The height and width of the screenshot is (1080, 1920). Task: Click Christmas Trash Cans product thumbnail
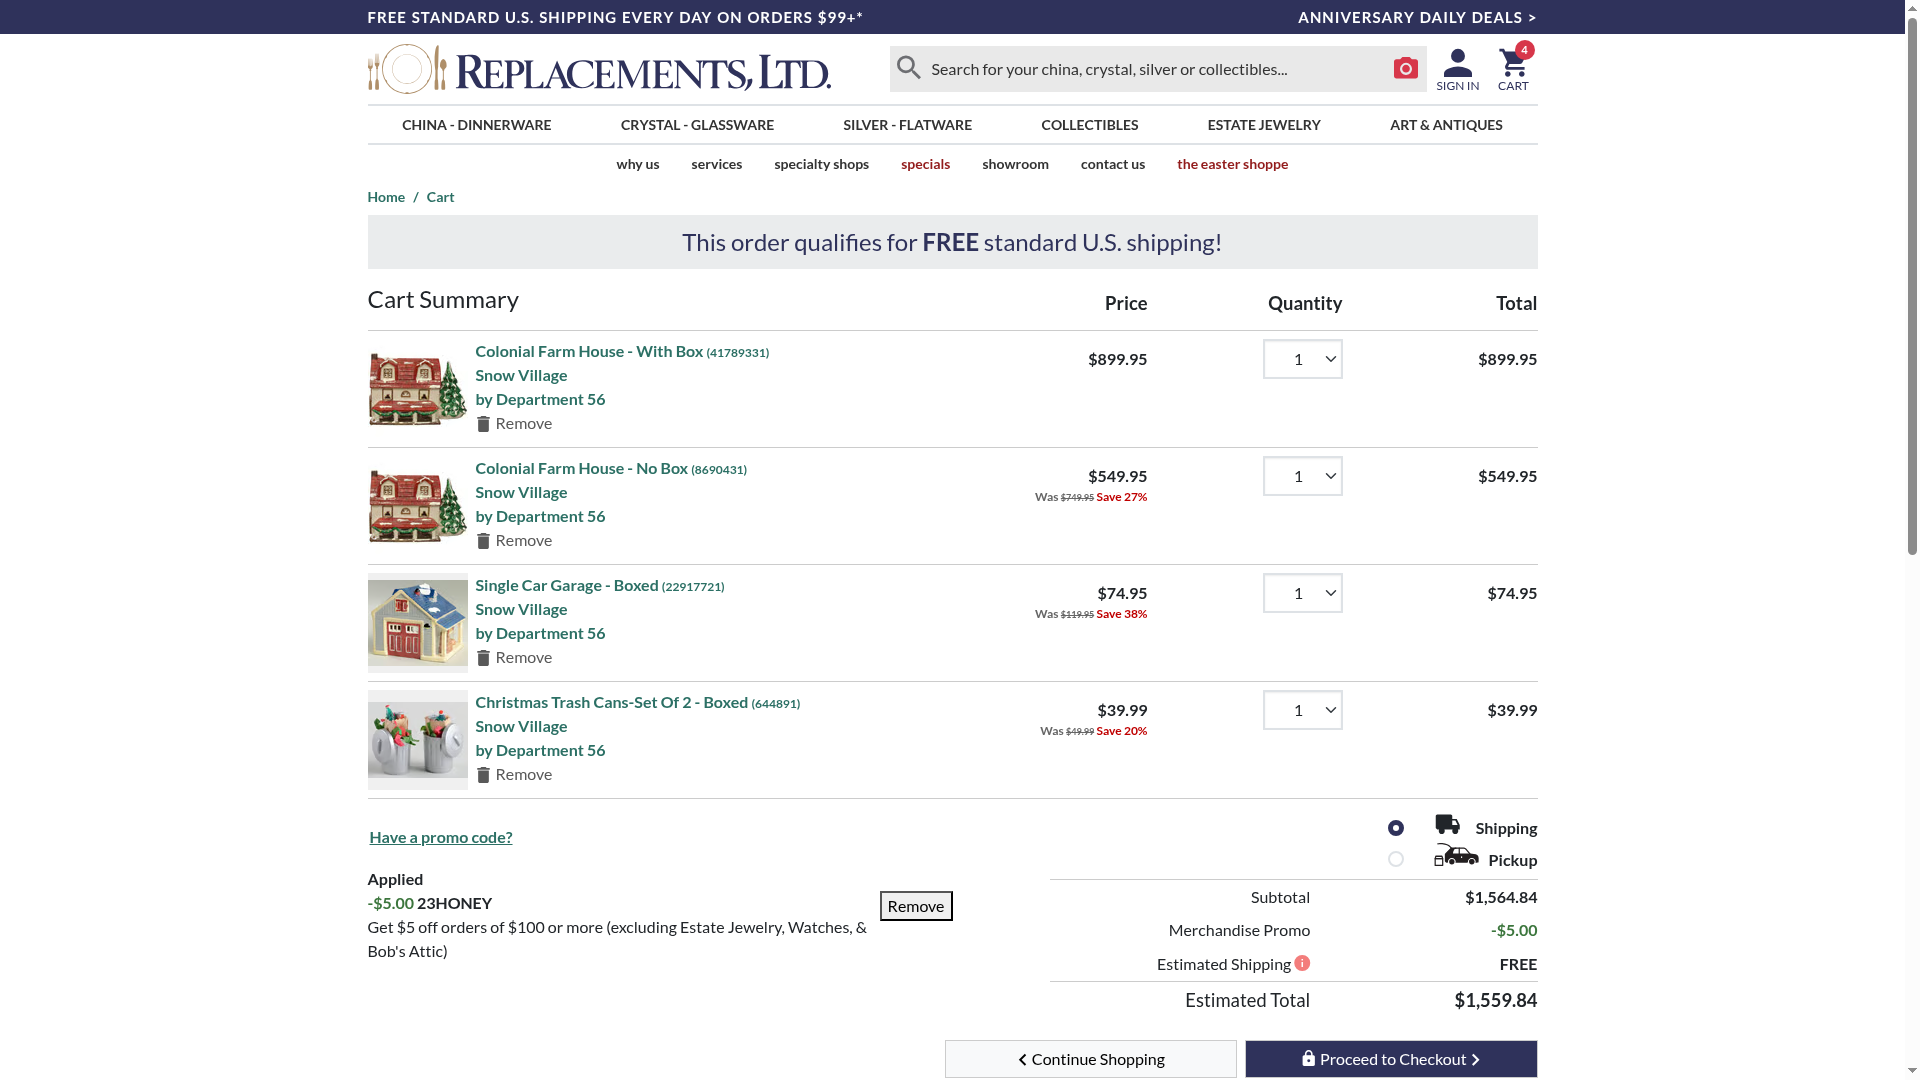pos(417,740)
